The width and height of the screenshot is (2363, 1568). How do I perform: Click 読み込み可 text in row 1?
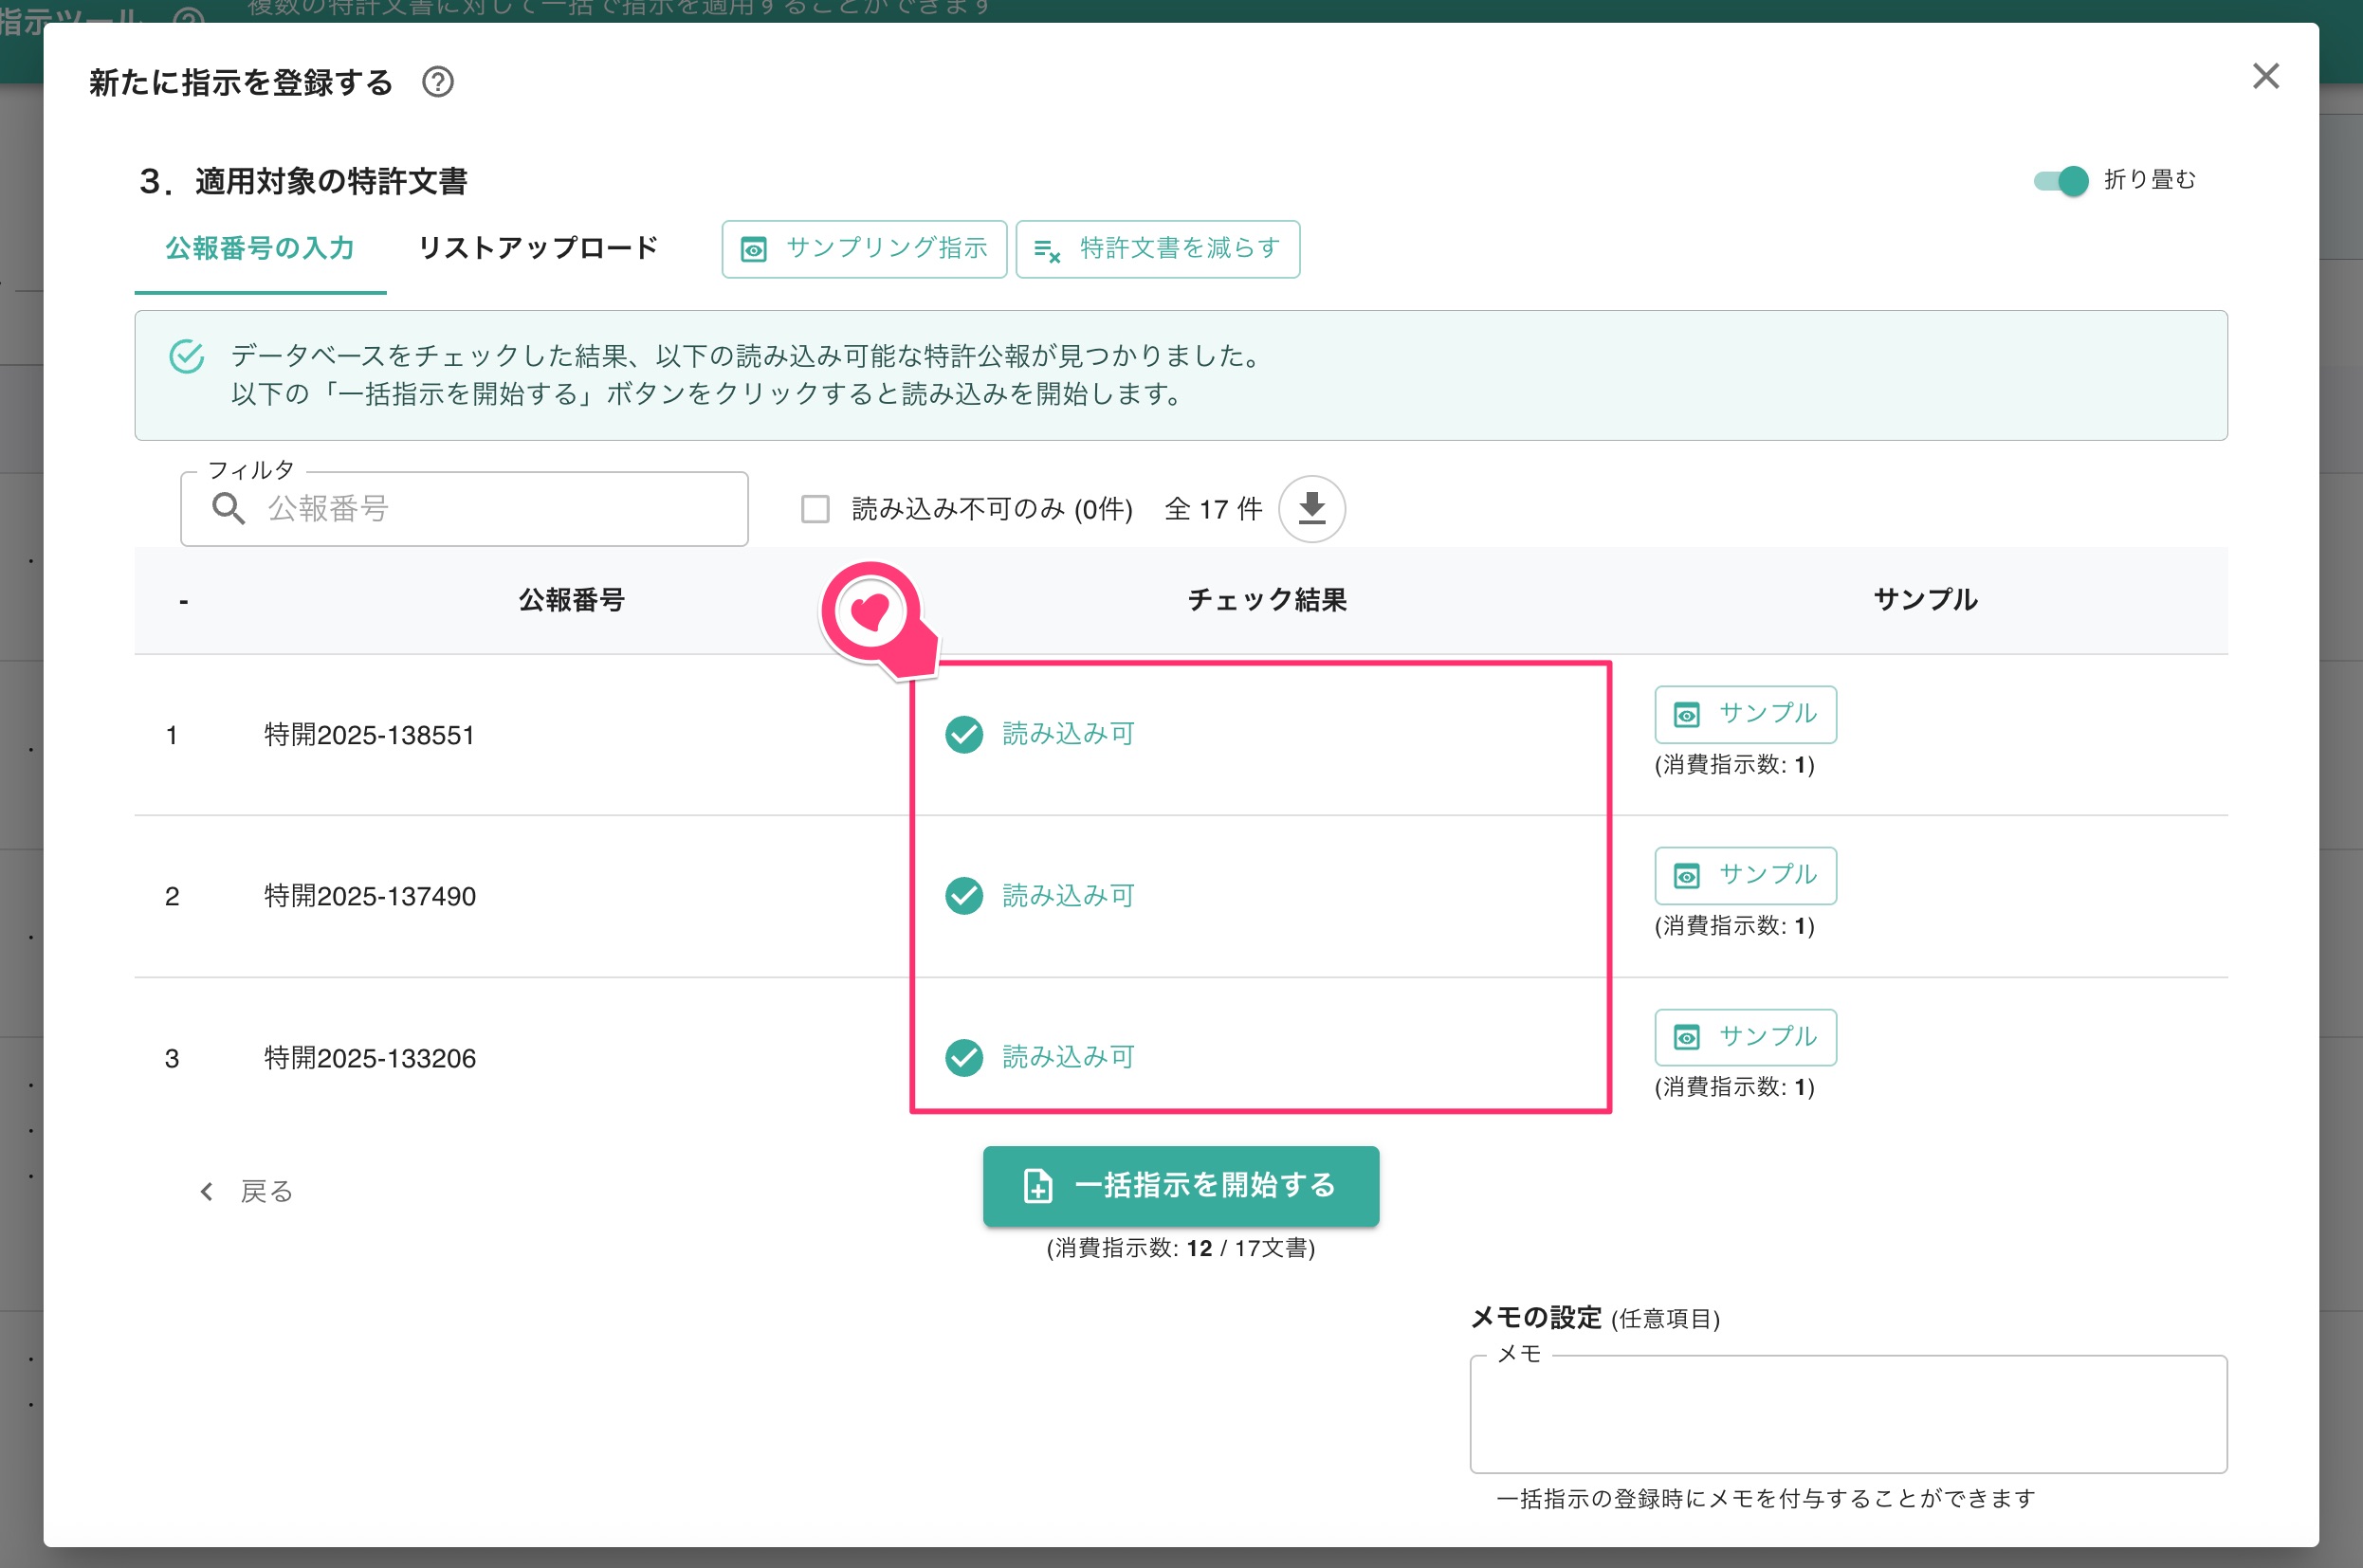(x=1068, y=735)
